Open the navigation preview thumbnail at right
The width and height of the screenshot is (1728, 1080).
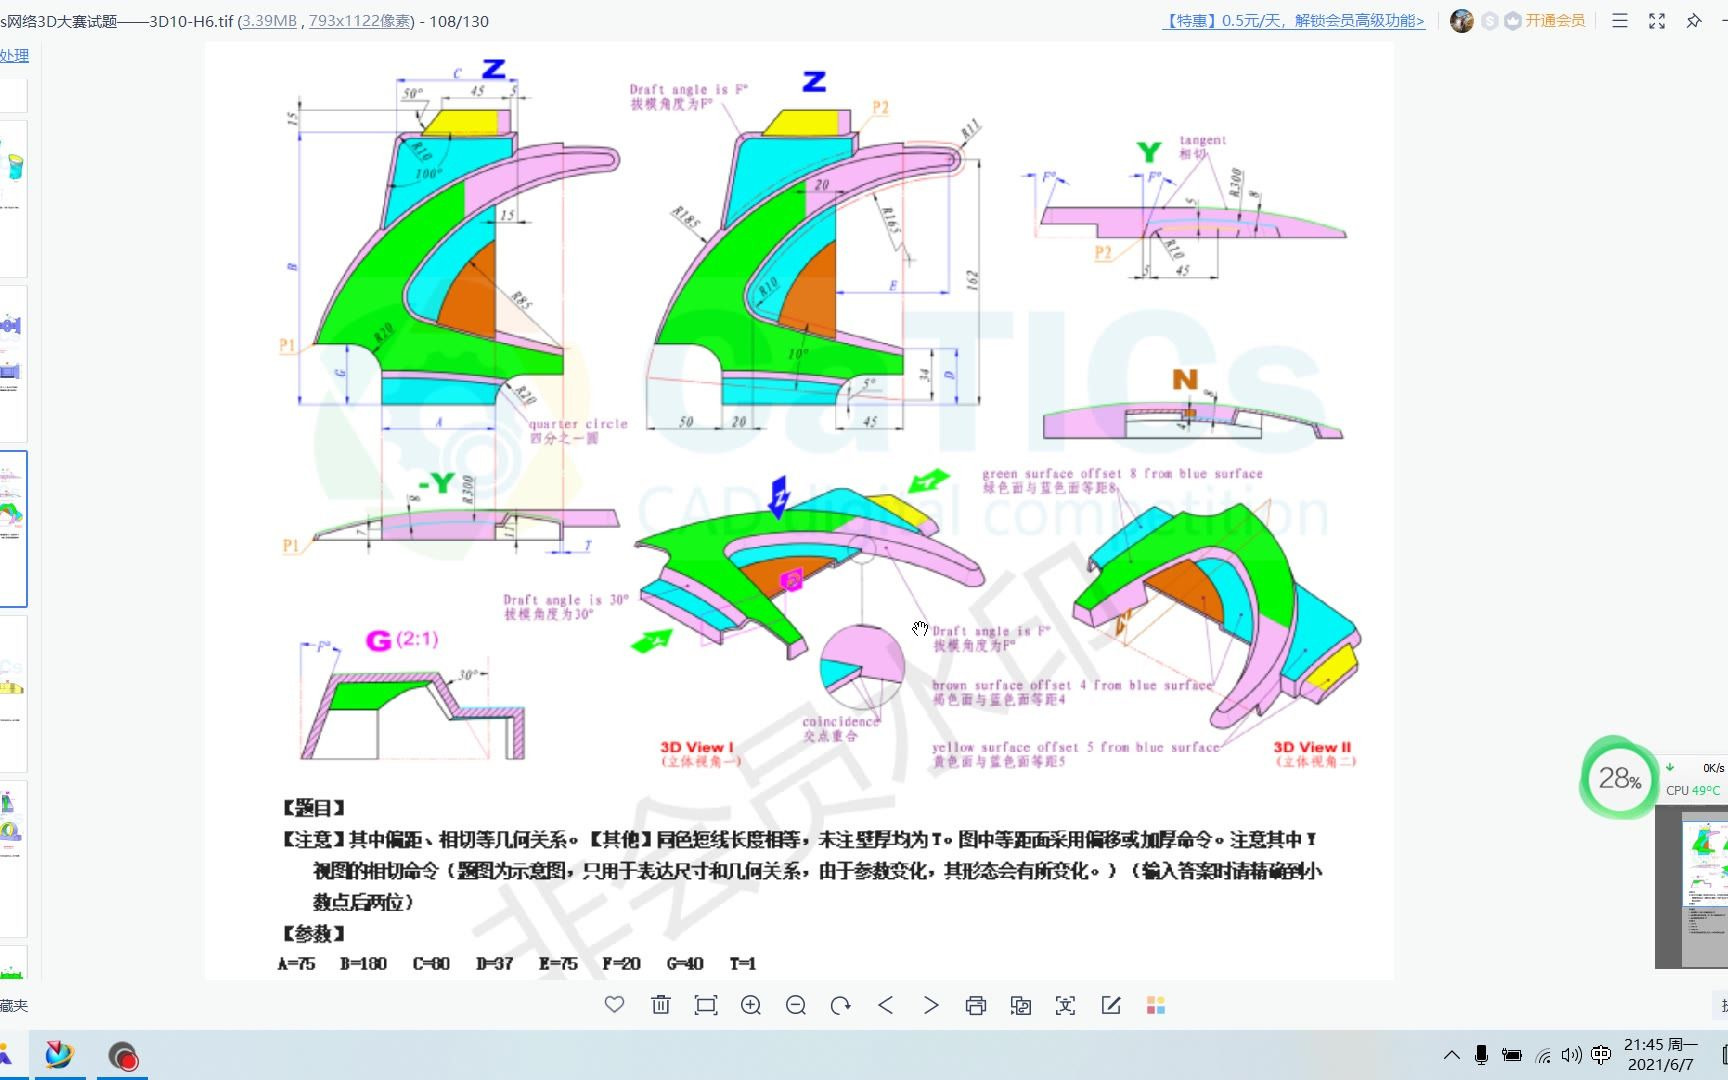(x=1692, y=886)
